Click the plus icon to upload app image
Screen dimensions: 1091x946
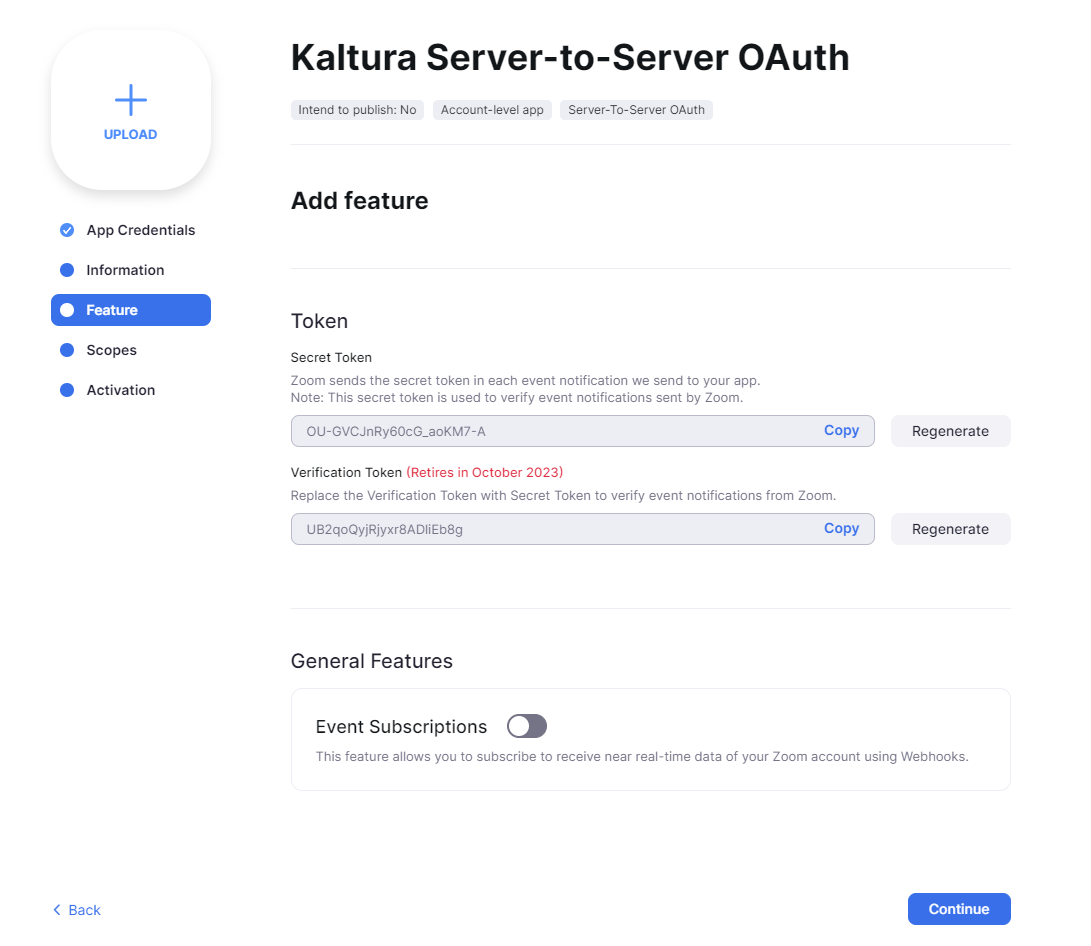point(131,100)
